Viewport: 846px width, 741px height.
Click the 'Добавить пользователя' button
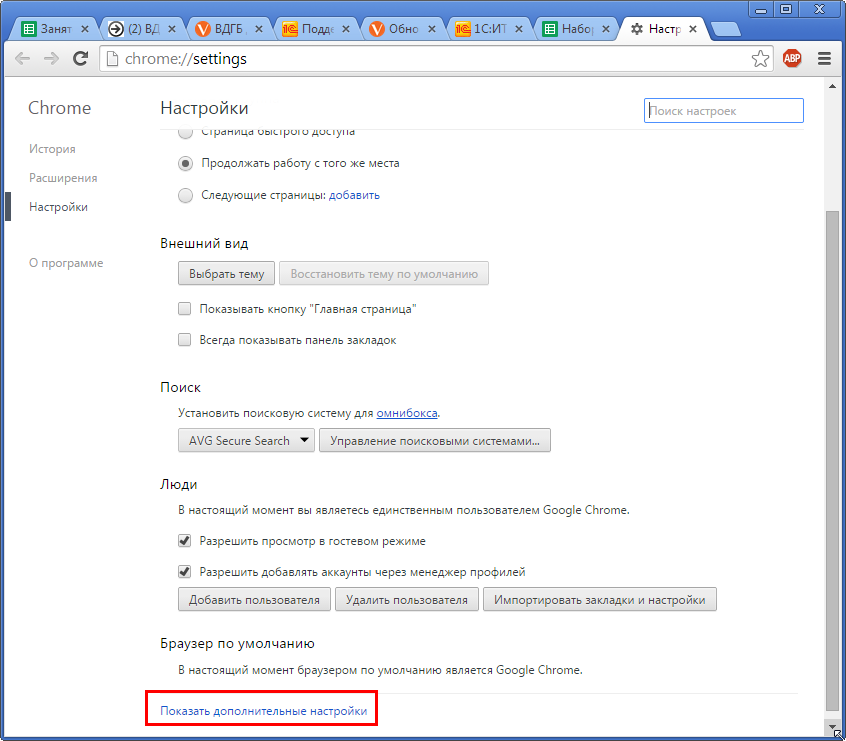[x=254, y=600]
